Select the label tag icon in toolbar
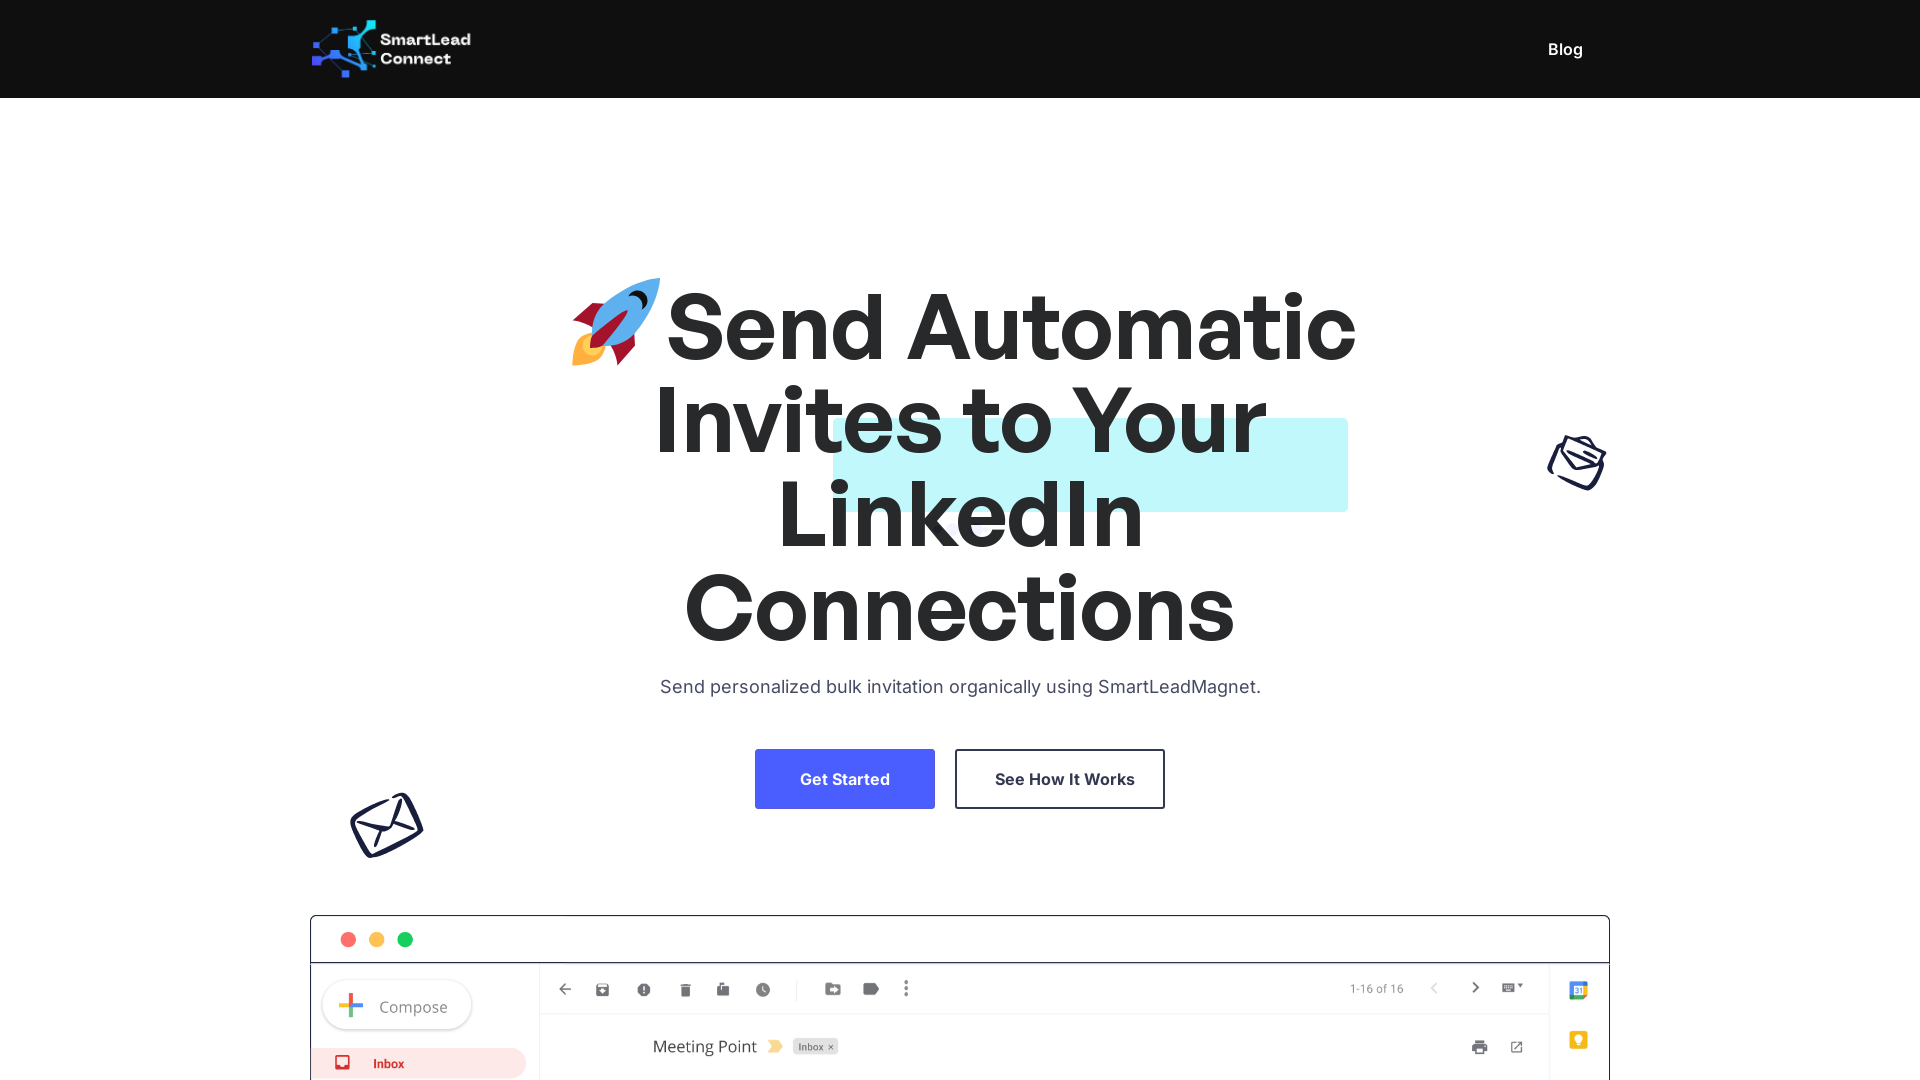The image size is (1920, 1080). point(870,988)
